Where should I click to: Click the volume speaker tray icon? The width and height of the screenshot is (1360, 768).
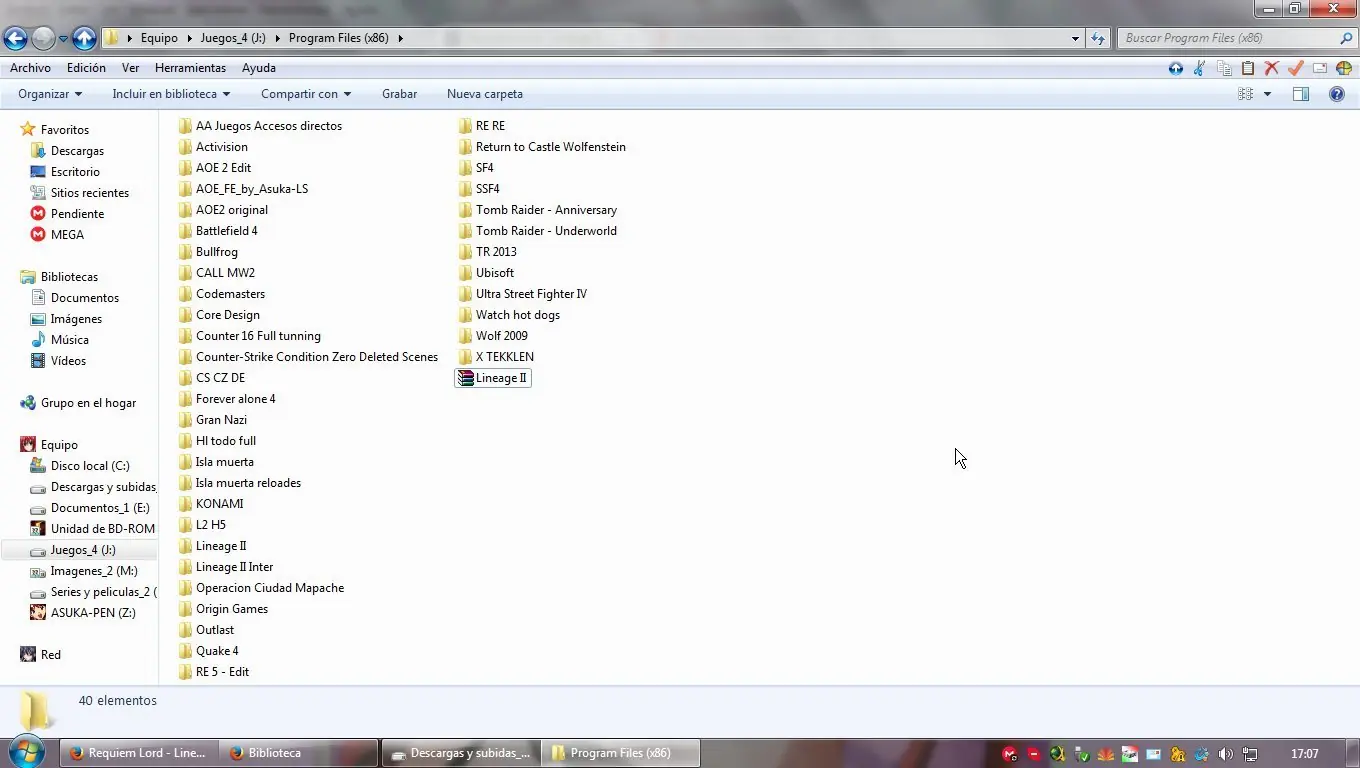pyautogui.click(x=1225, y=754)
